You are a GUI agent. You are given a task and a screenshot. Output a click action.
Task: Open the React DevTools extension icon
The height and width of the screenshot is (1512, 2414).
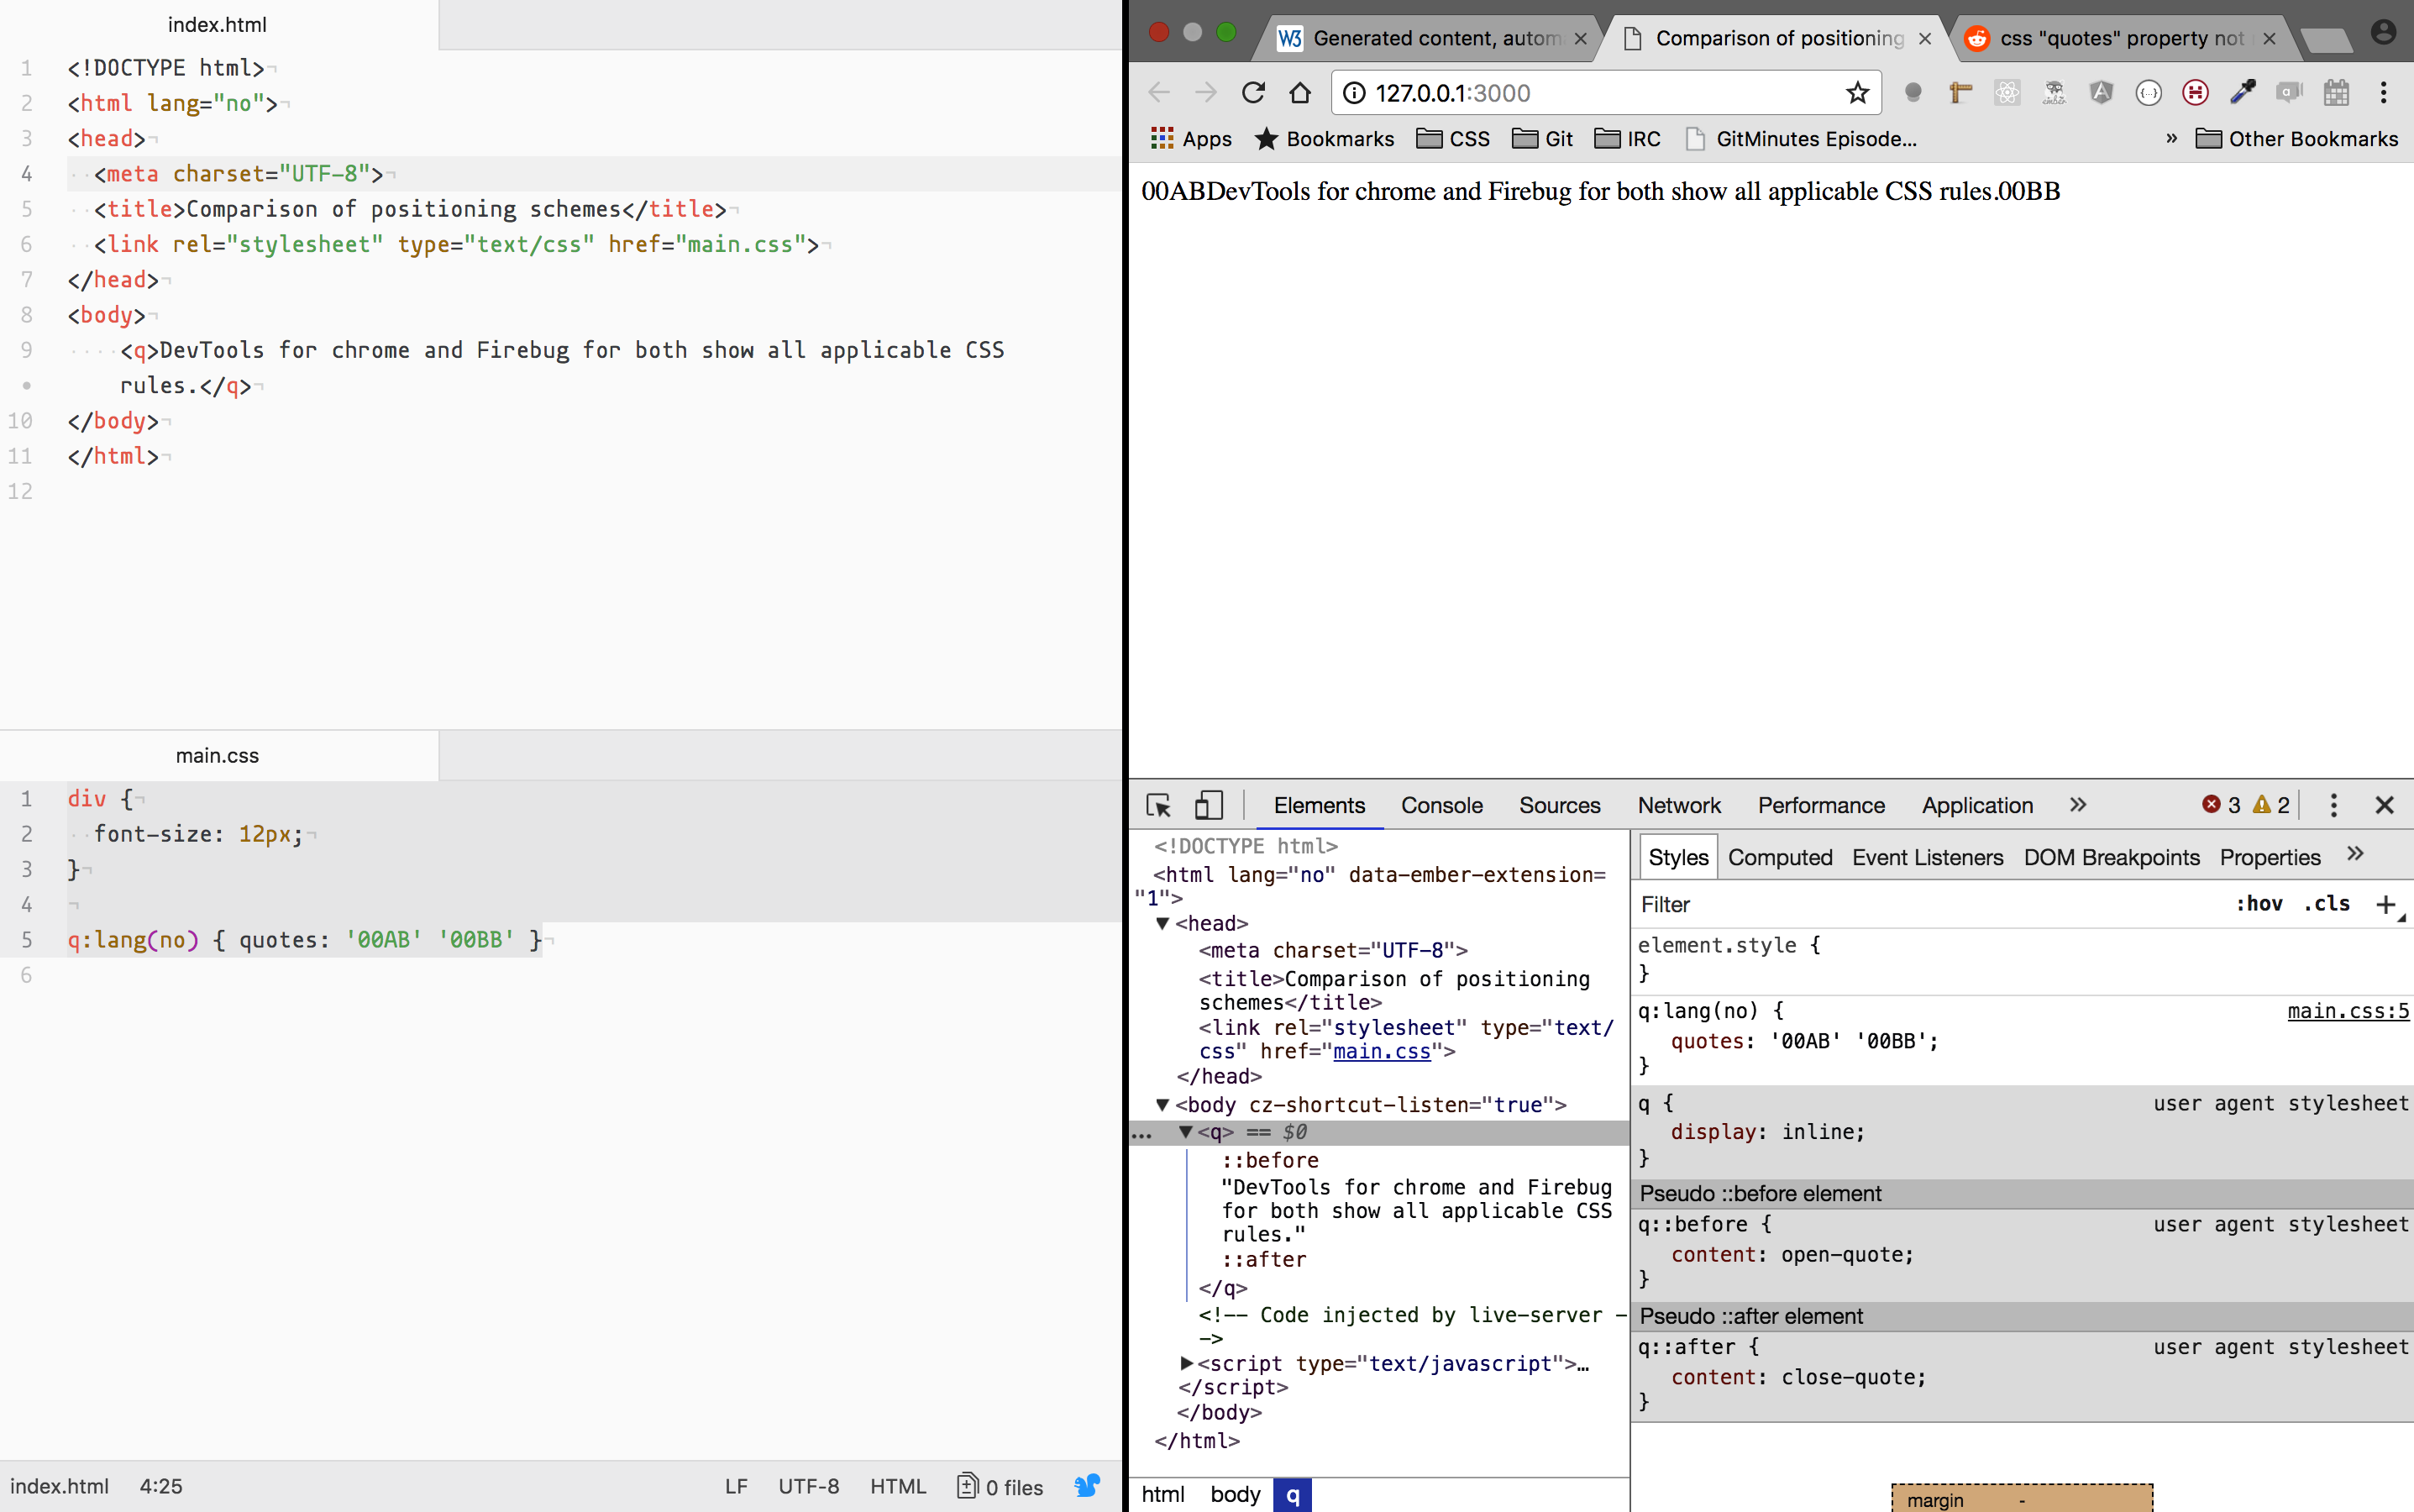(x=2007, y=92)
